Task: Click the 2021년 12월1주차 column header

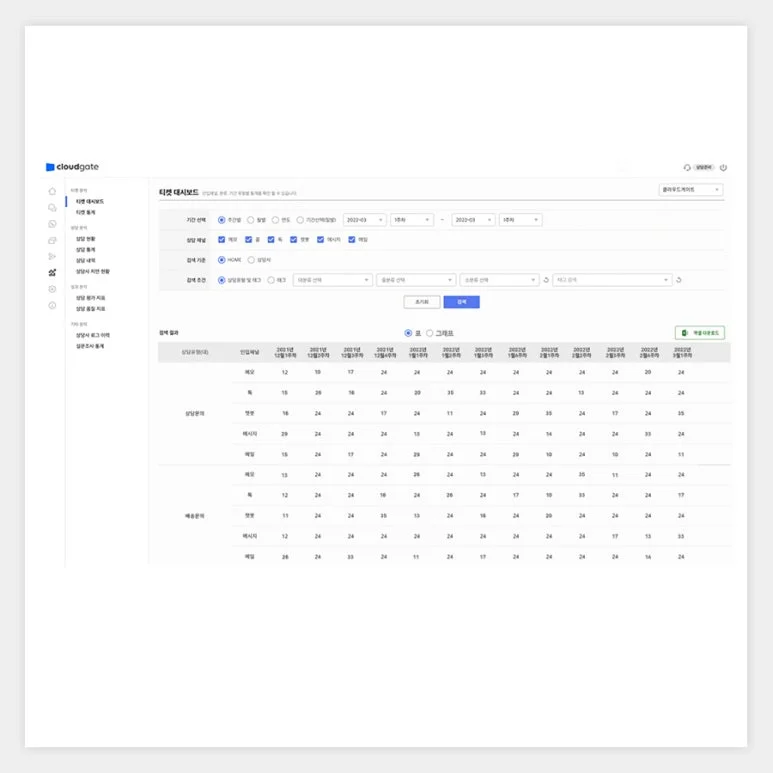Action: click(285, 352)
